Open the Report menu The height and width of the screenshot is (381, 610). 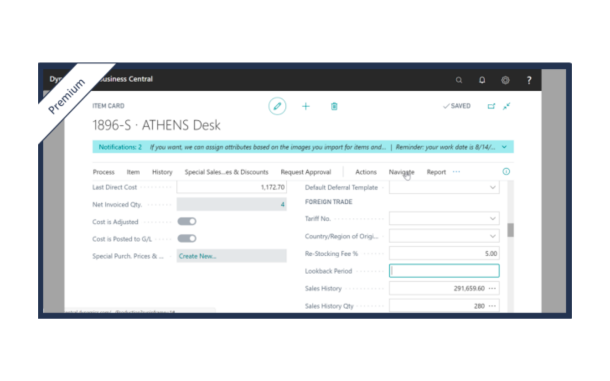click(436, 172)
